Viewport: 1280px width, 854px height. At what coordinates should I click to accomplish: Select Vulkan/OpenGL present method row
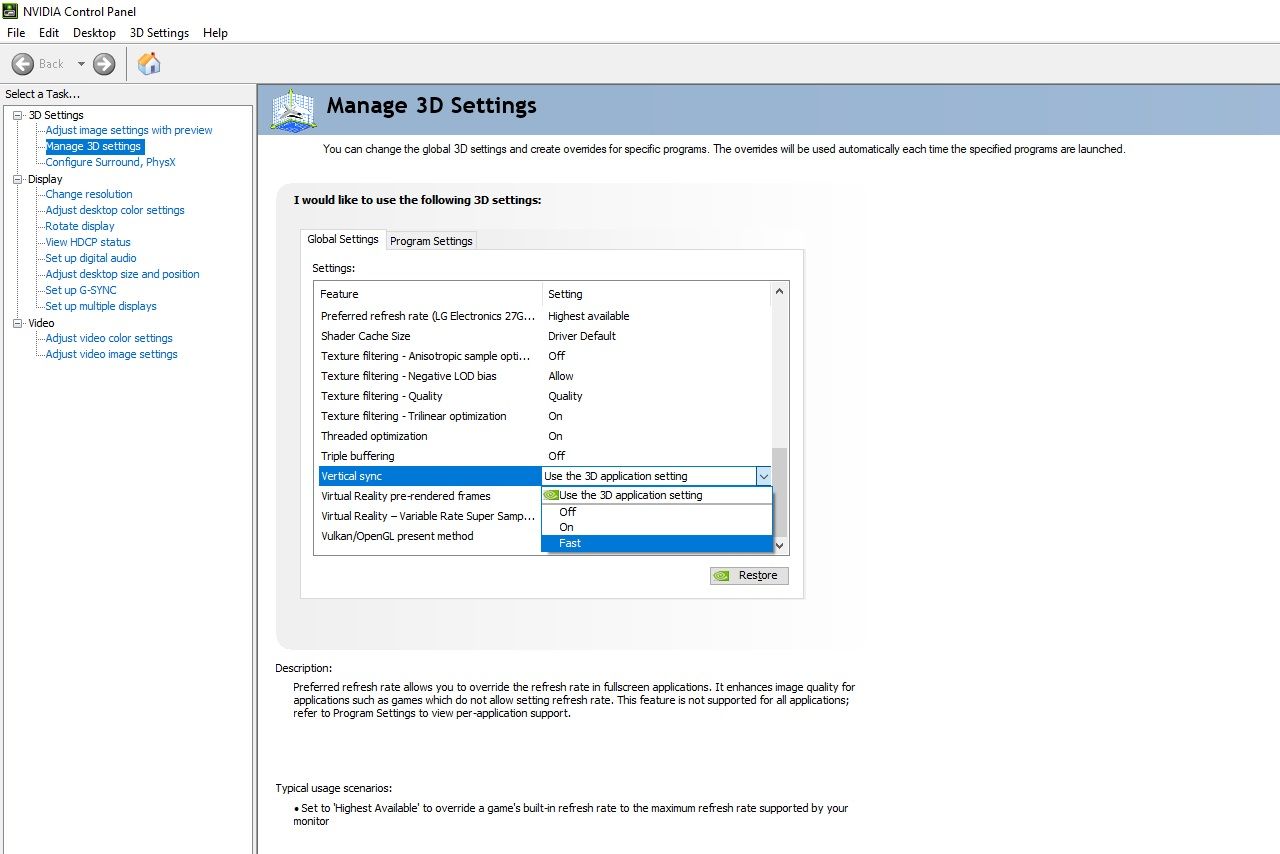coord(429,536)
